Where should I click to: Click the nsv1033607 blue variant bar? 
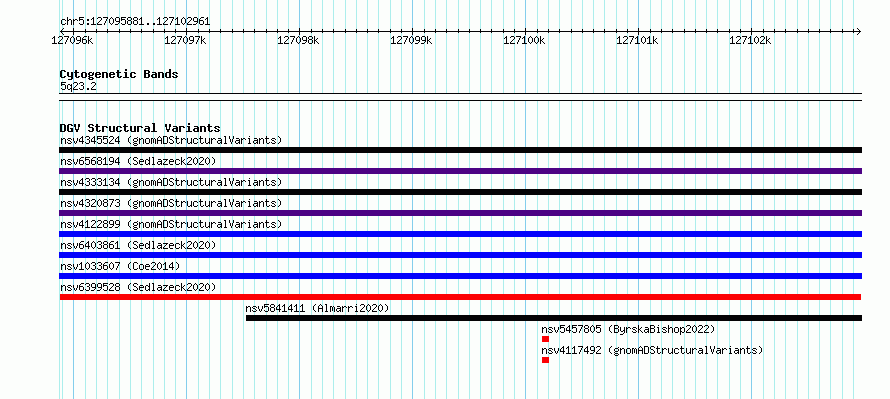[460, 276]
